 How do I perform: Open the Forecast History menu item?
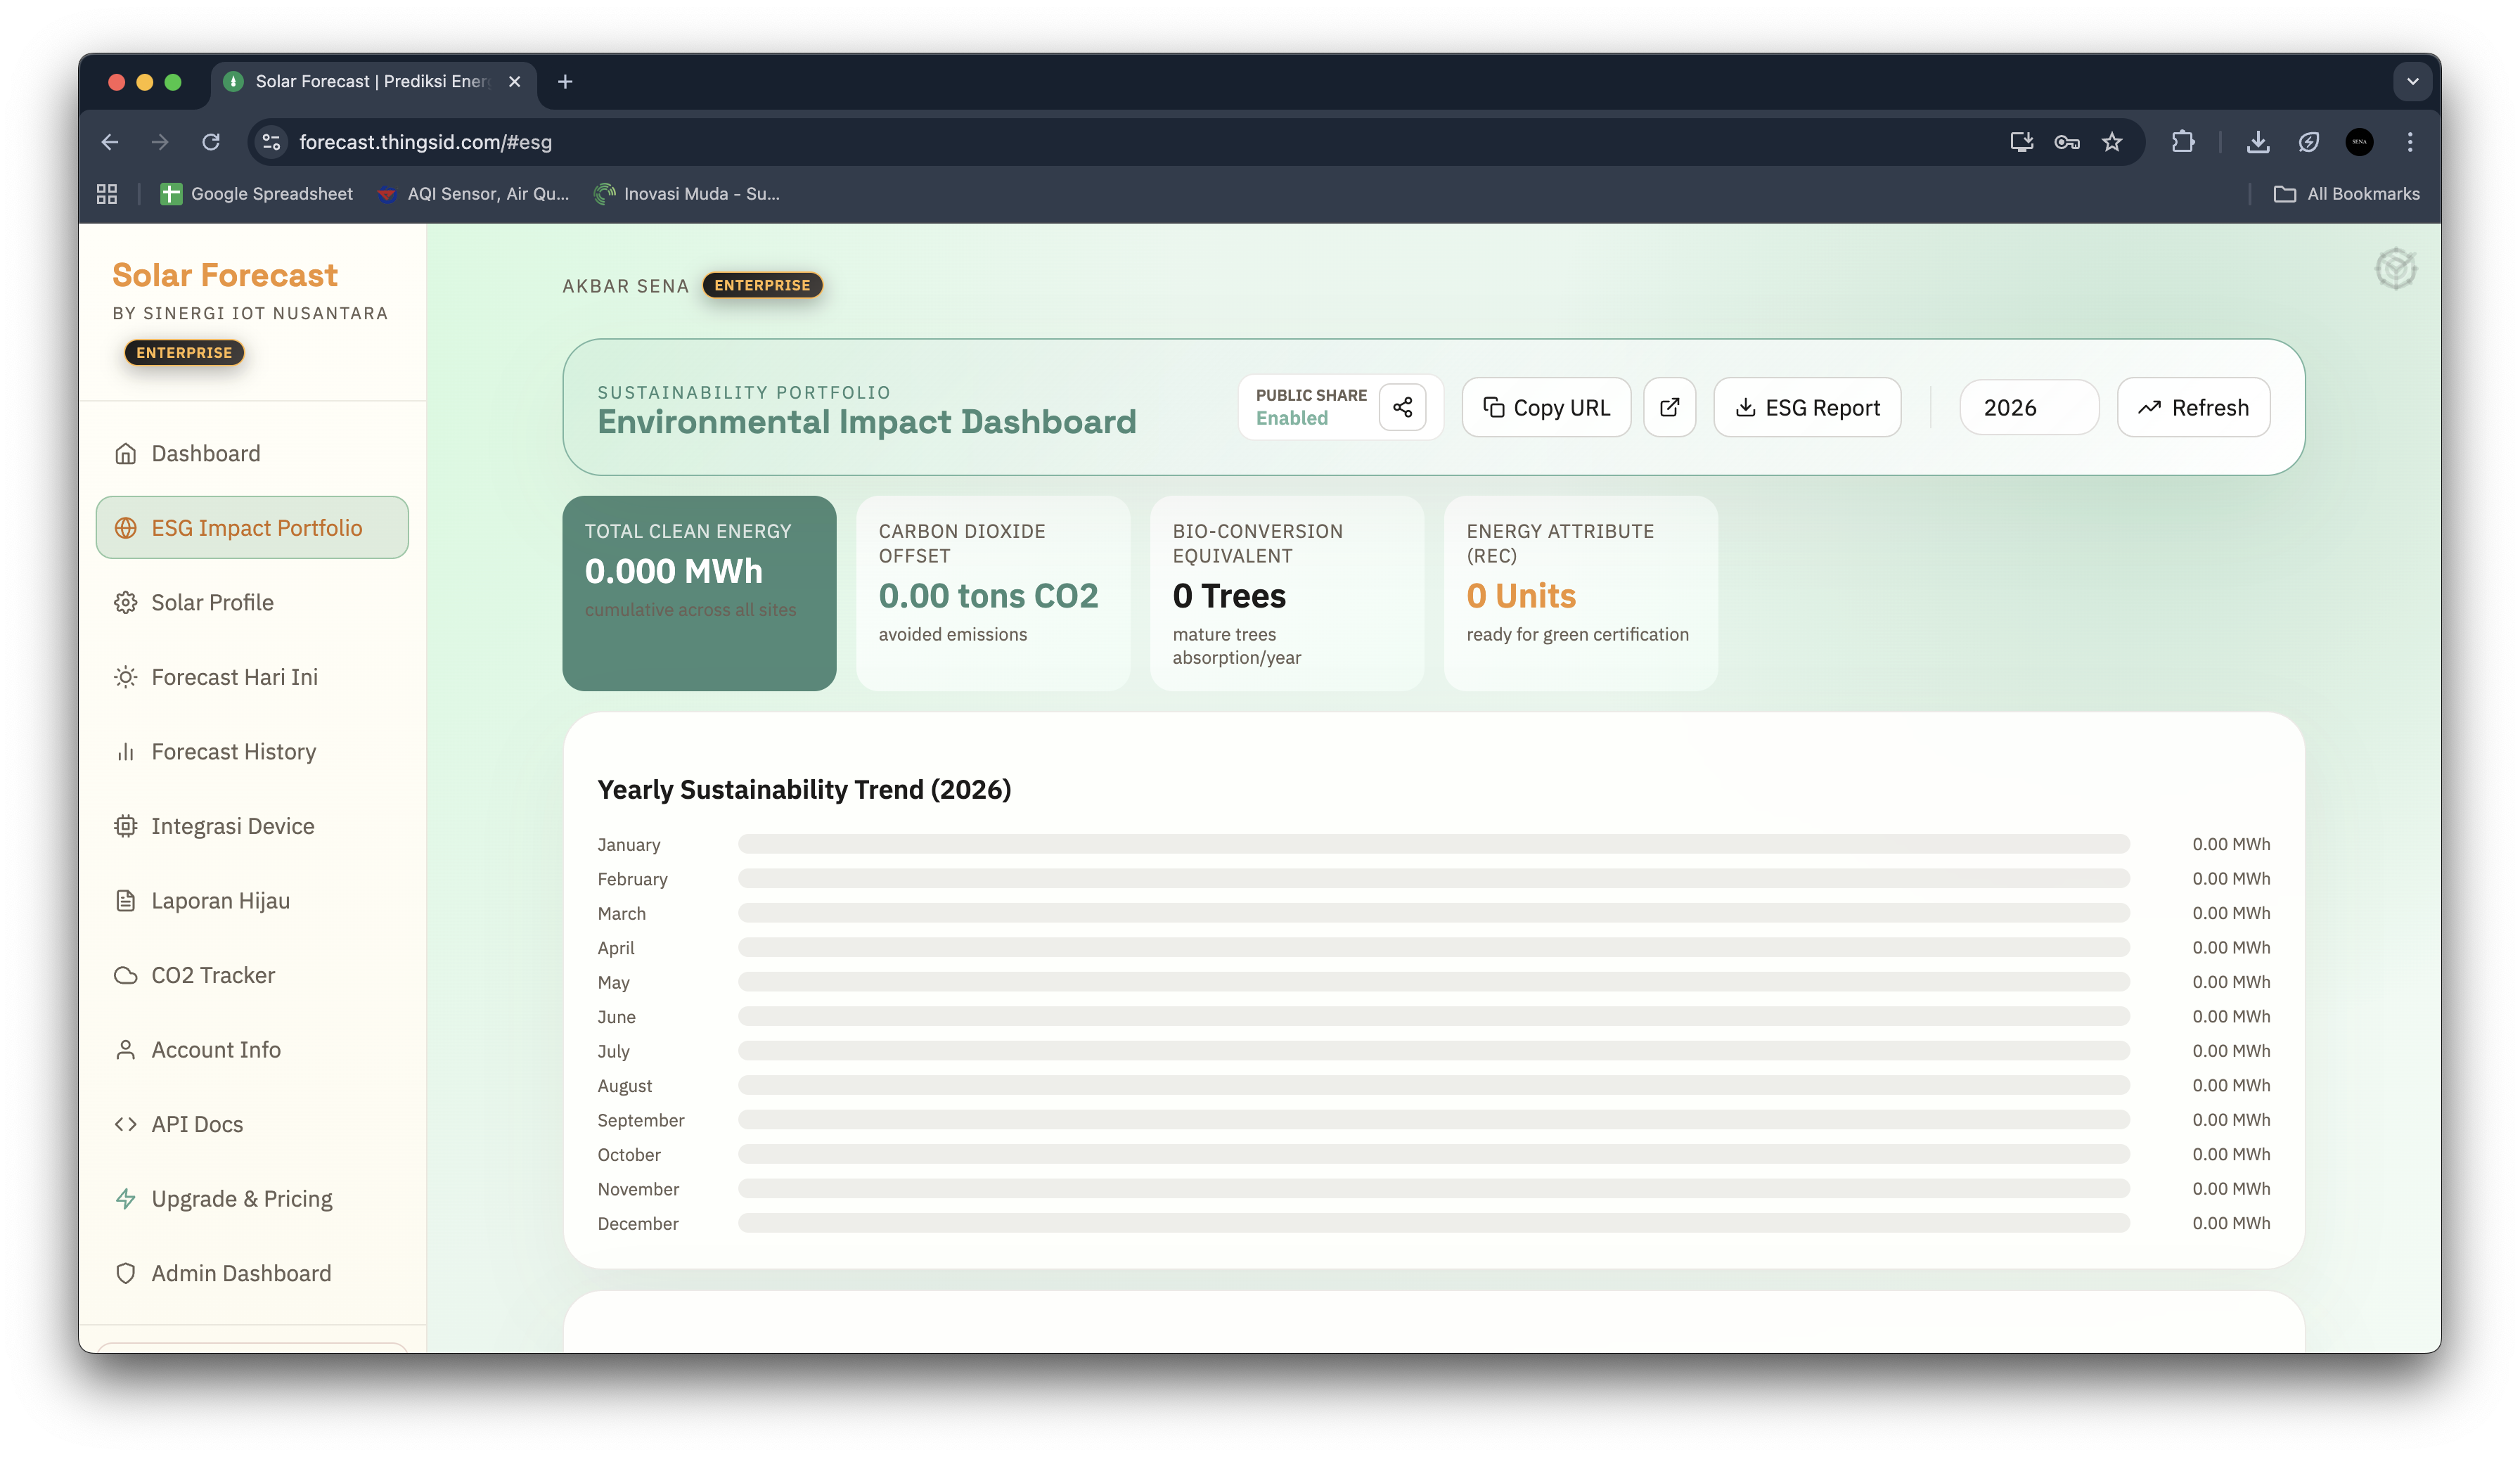[233, 752]
